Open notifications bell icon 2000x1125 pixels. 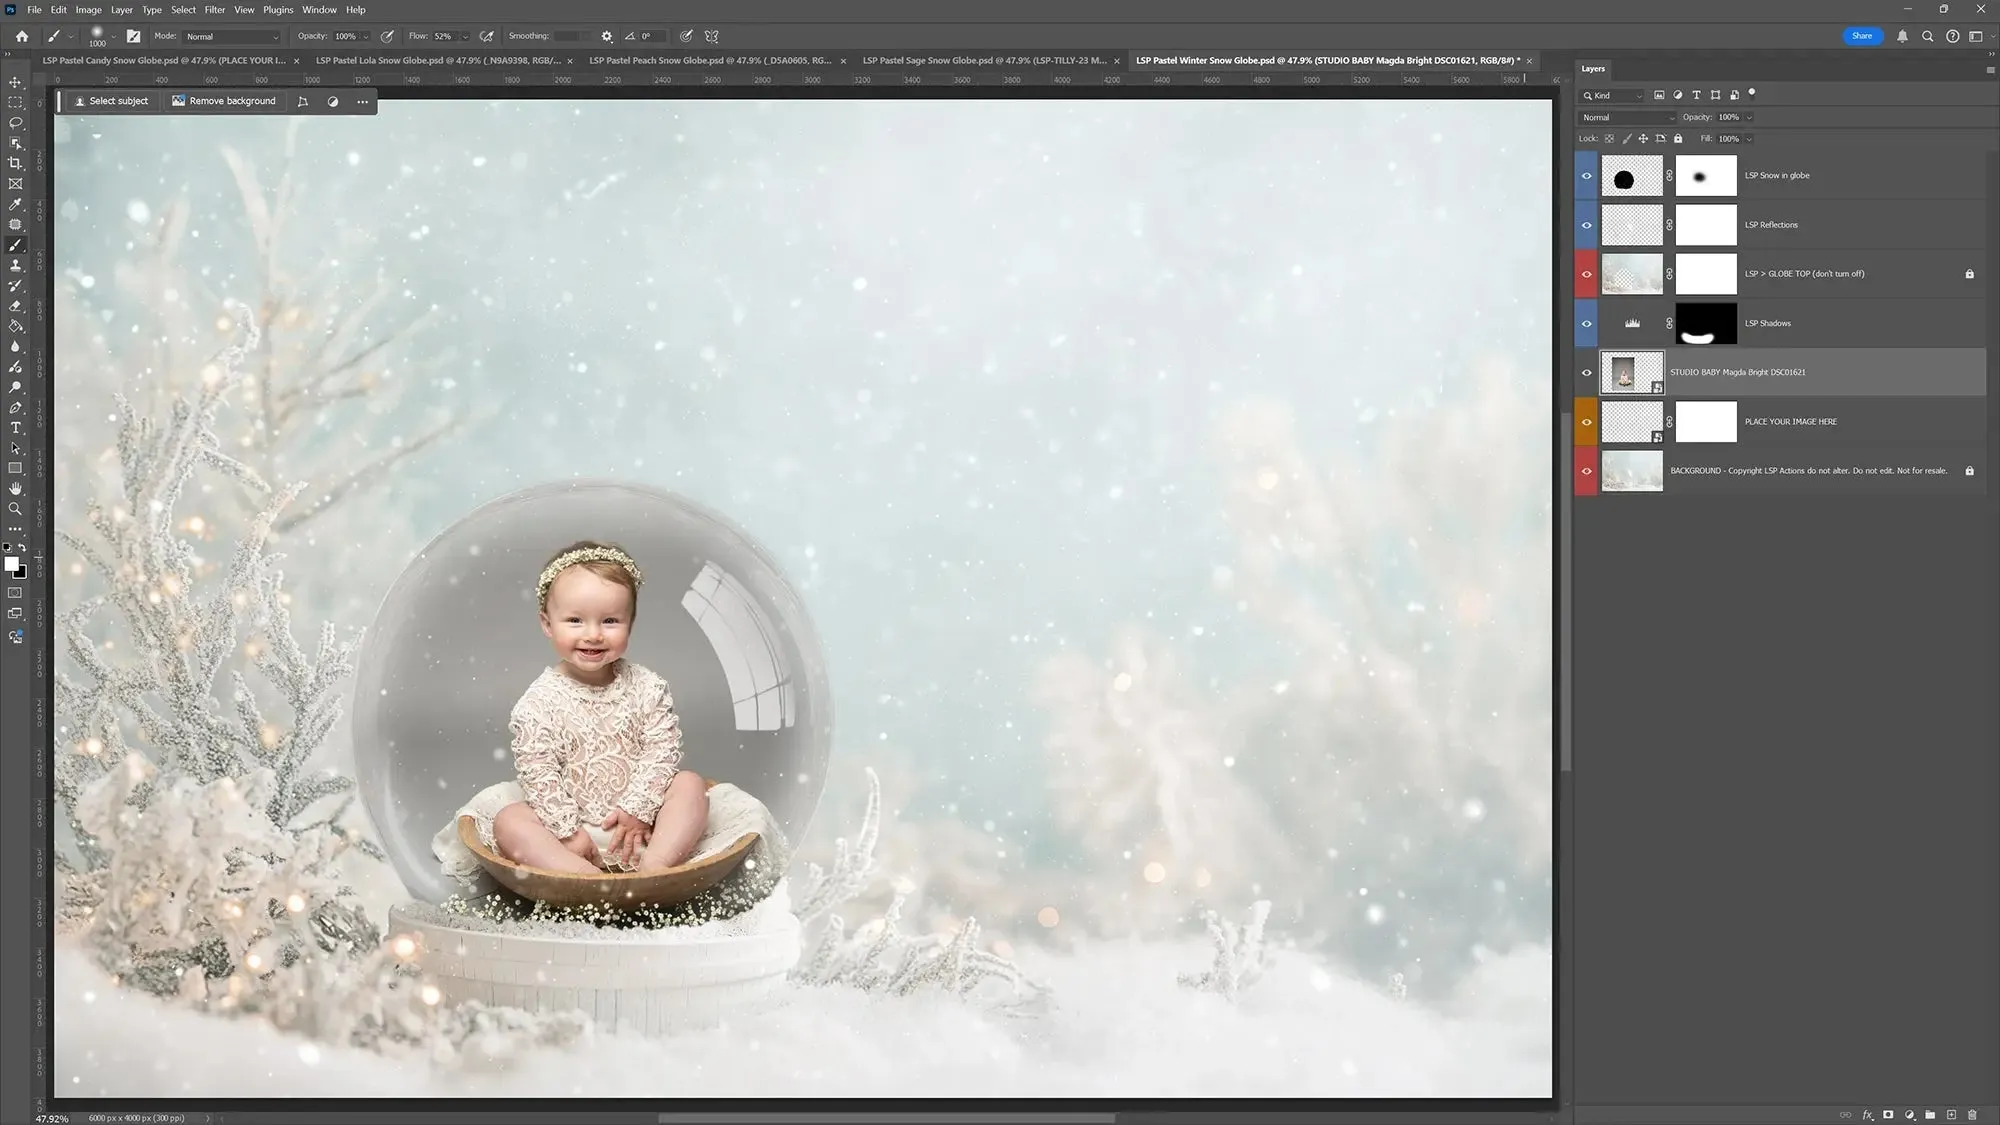point(1902,36)
